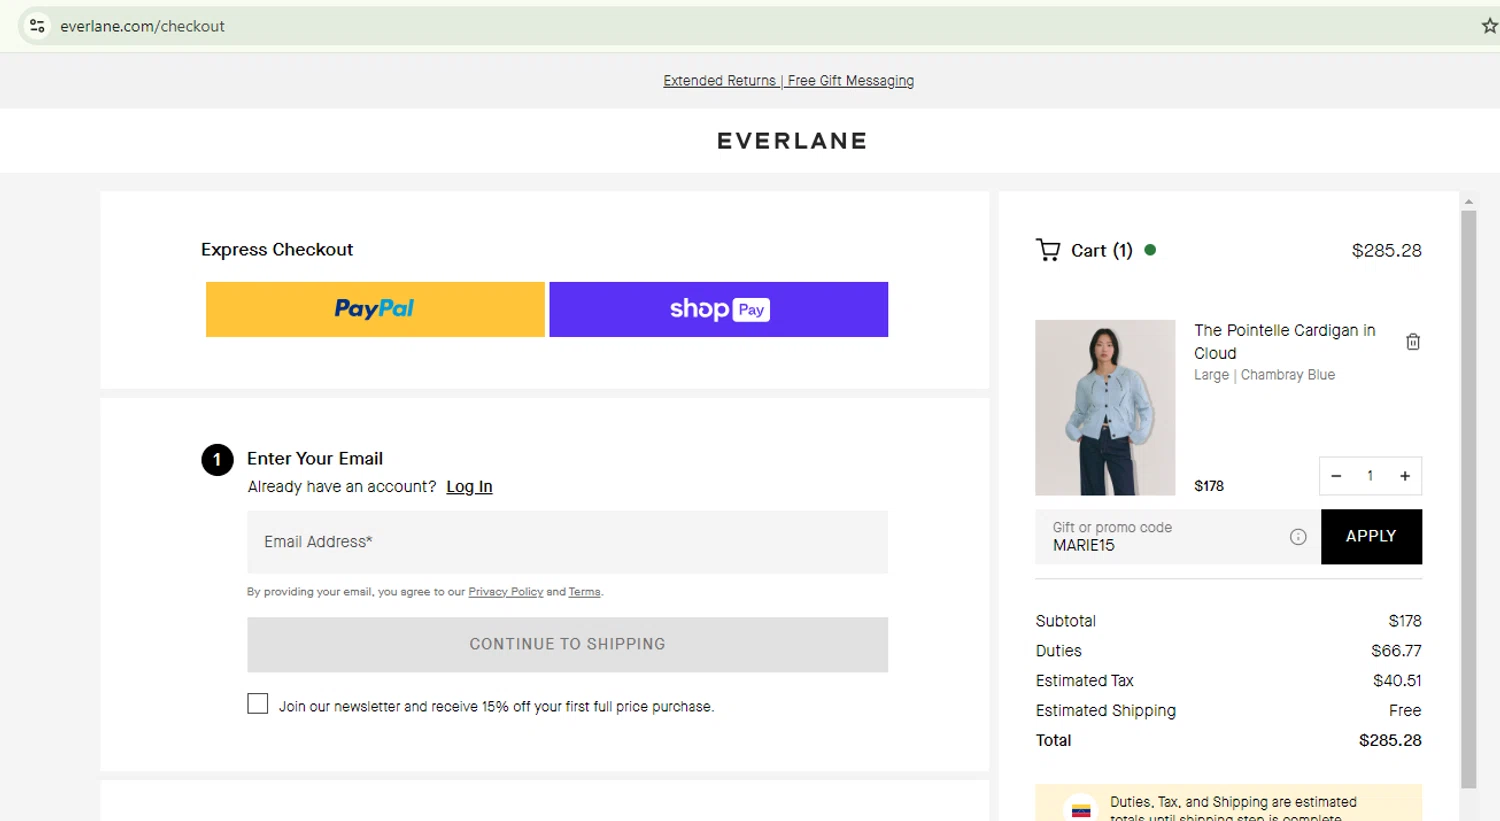1500x821 pixels.
Task: Increase quantity with the plus button
Action: [x=1405, y=476]
